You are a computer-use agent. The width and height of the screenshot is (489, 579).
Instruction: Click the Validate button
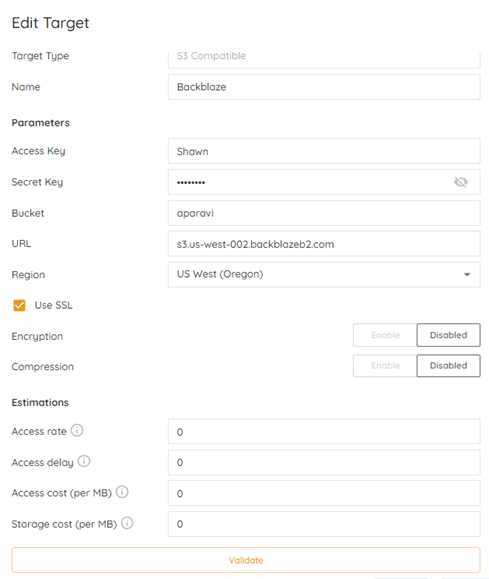(x=246, y=560)
